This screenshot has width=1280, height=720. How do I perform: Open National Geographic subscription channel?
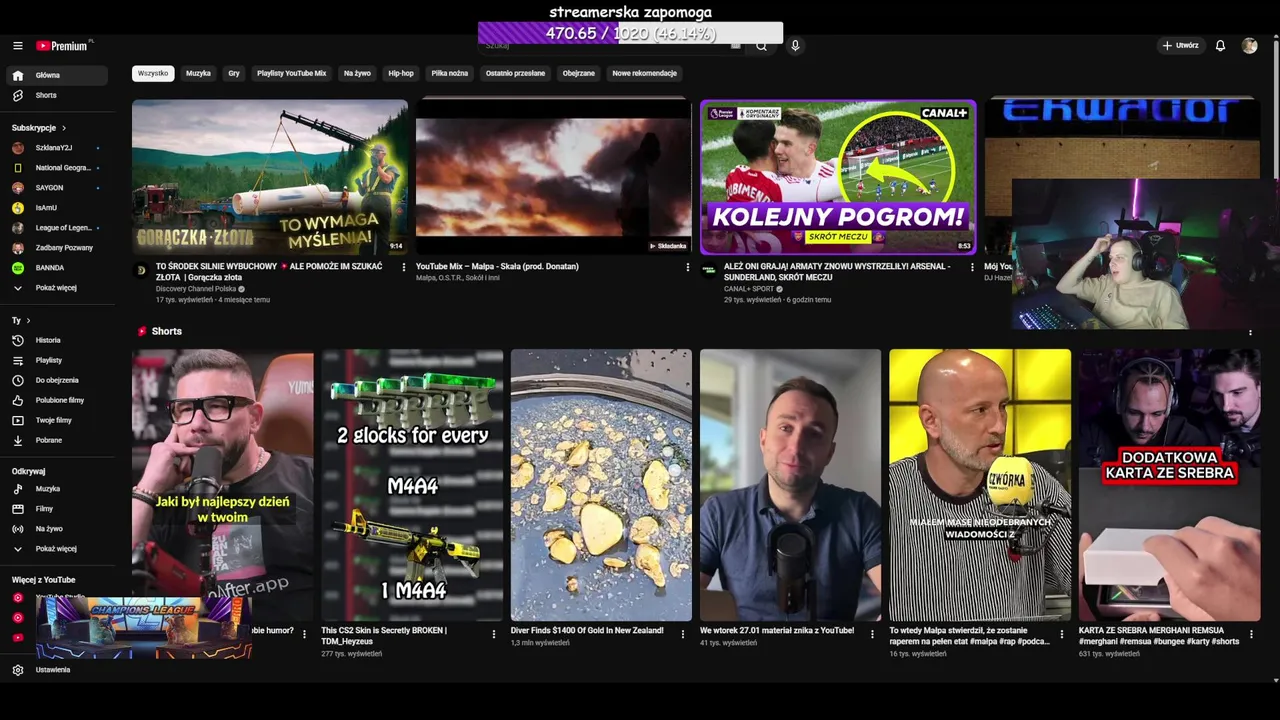(59, 168)
